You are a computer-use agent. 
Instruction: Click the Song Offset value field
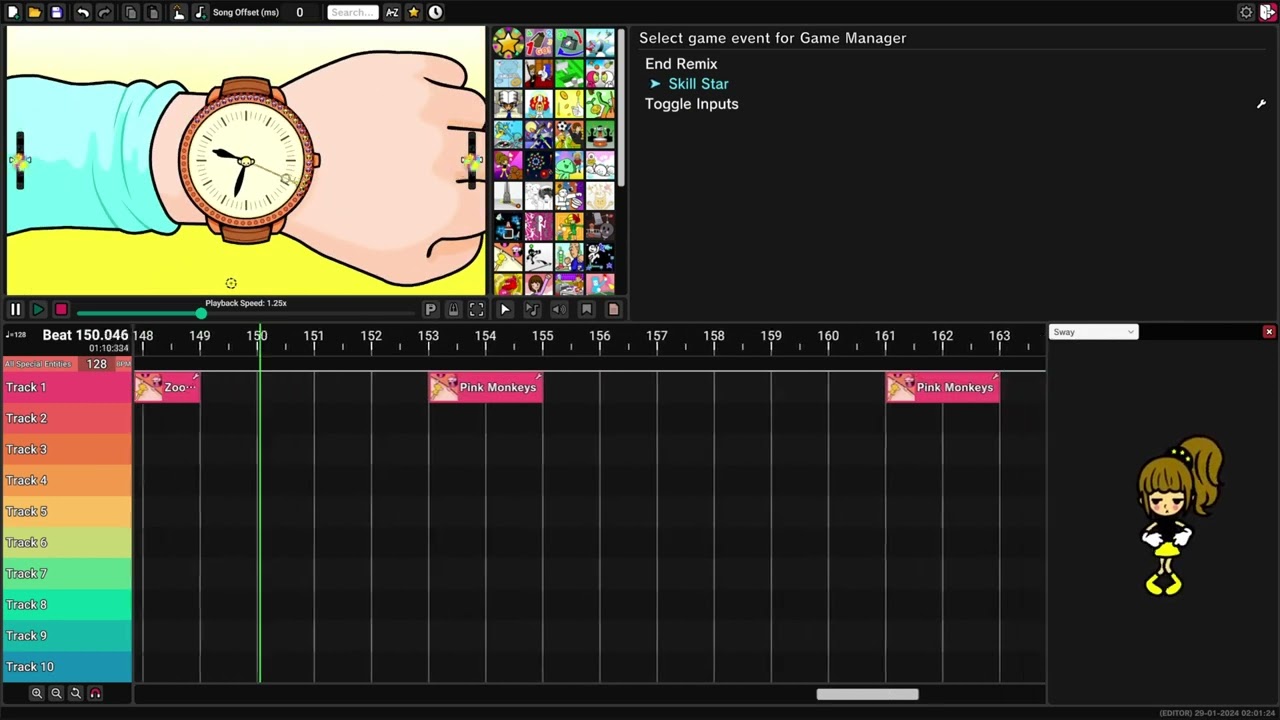(299, 12)
